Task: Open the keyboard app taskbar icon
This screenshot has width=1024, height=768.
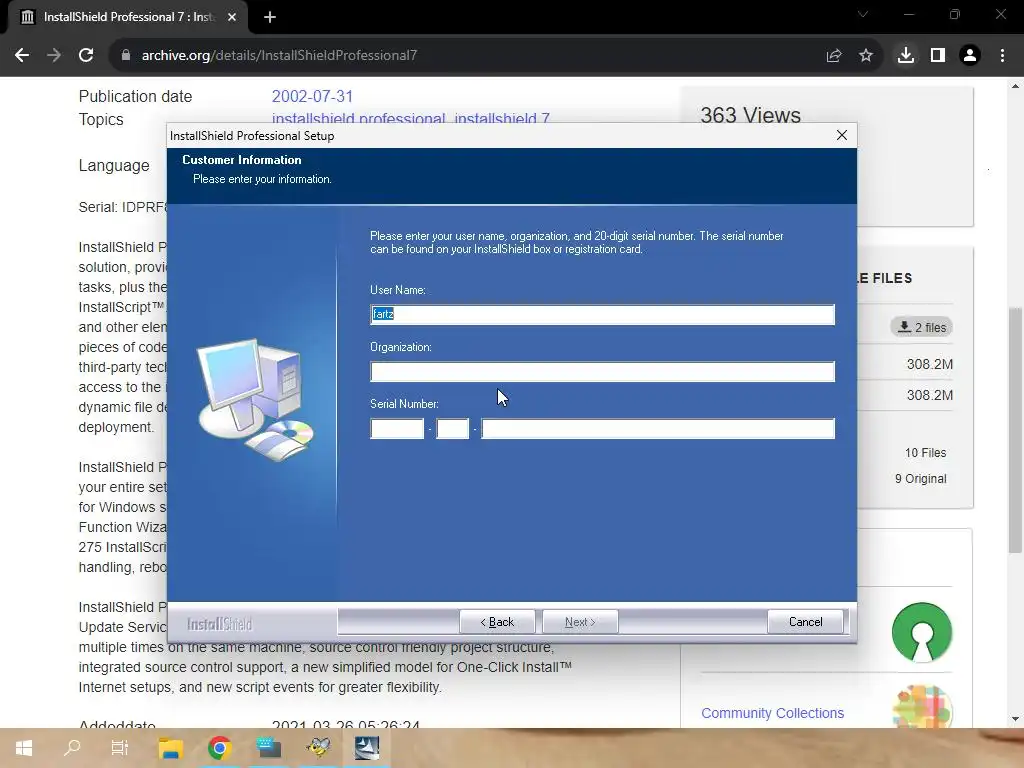Action: 268,748
